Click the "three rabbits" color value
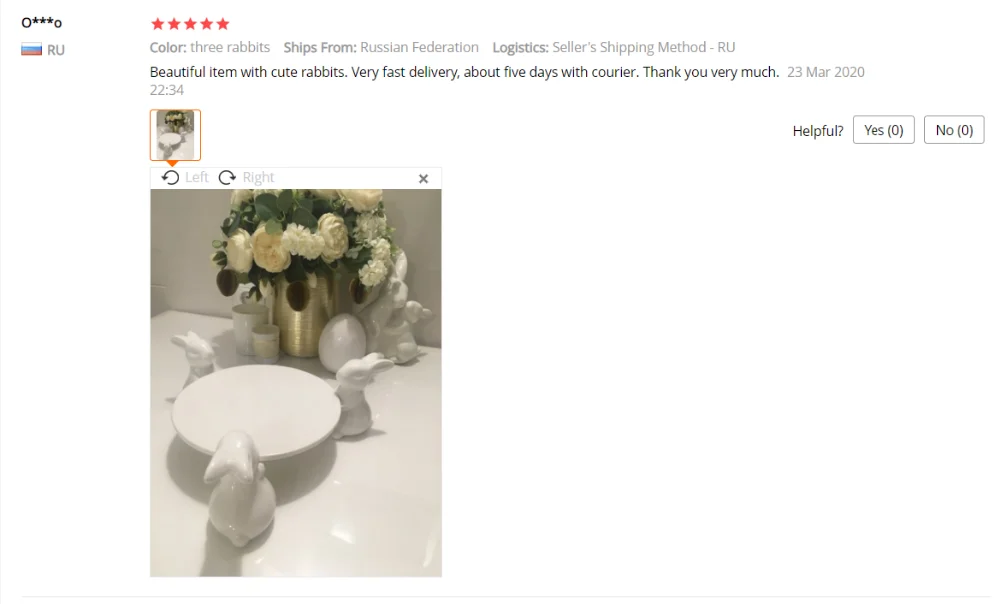 (x=230, y=47)
